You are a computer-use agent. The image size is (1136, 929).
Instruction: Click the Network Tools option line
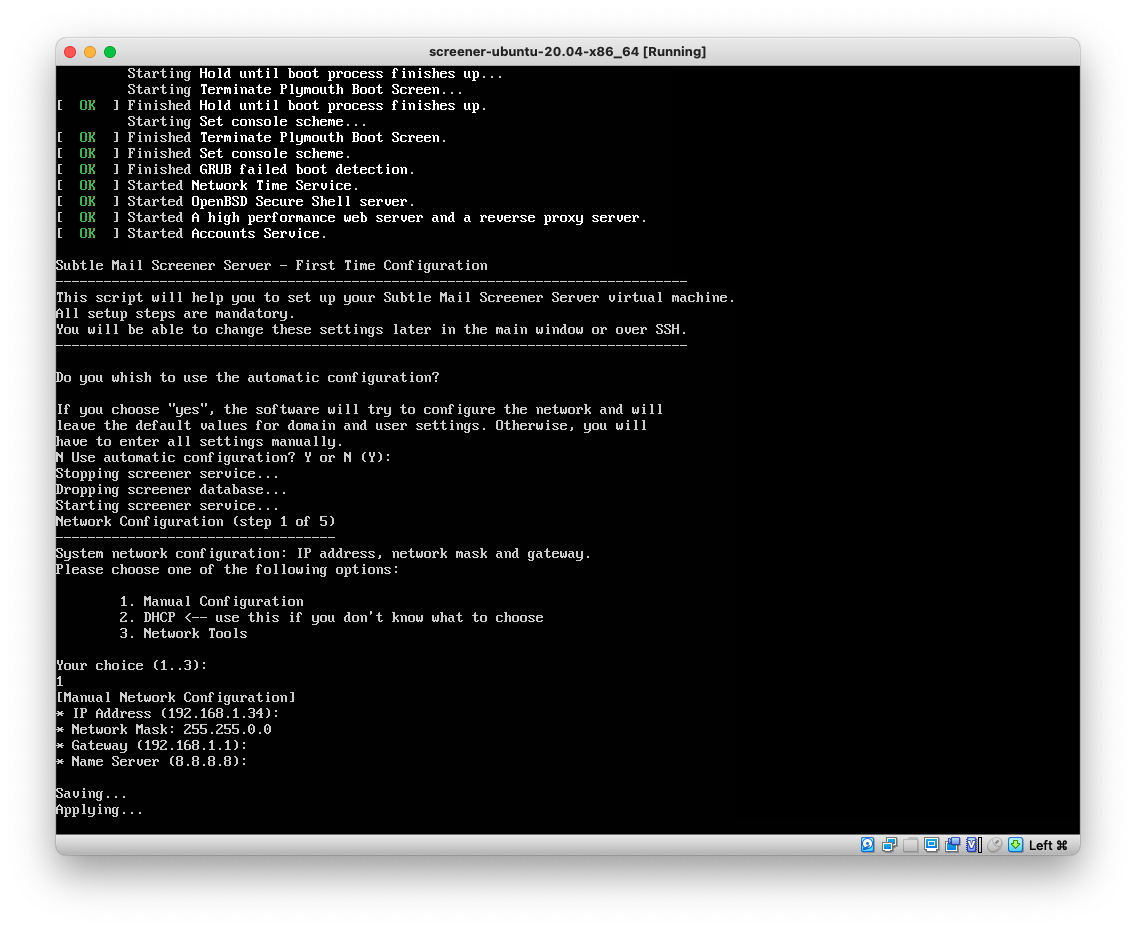click(x=183, y=633)
